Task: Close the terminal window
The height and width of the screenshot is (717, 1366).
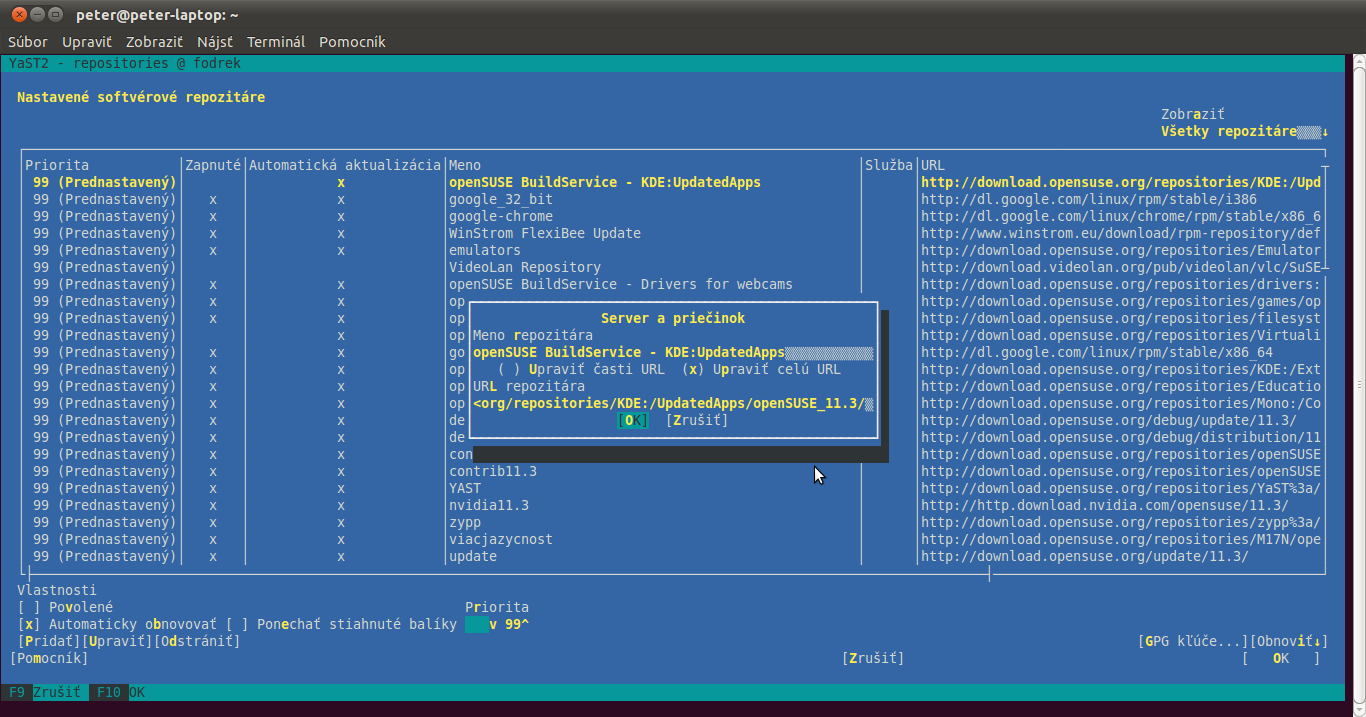Action: [x=19, y=15]
